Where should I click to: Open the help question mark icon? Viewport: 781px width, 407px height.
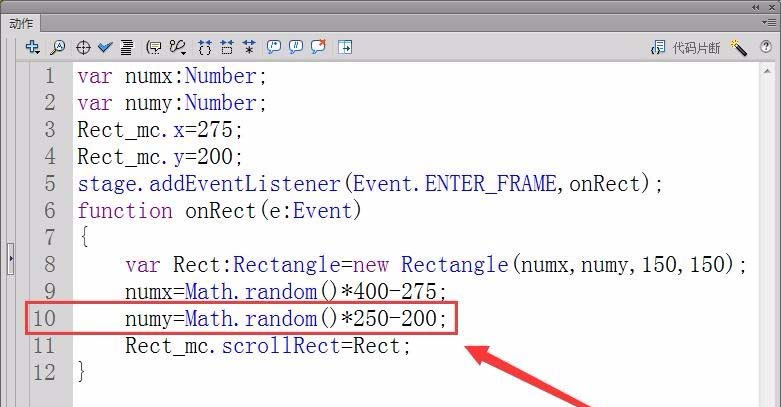tap(766, 47)
